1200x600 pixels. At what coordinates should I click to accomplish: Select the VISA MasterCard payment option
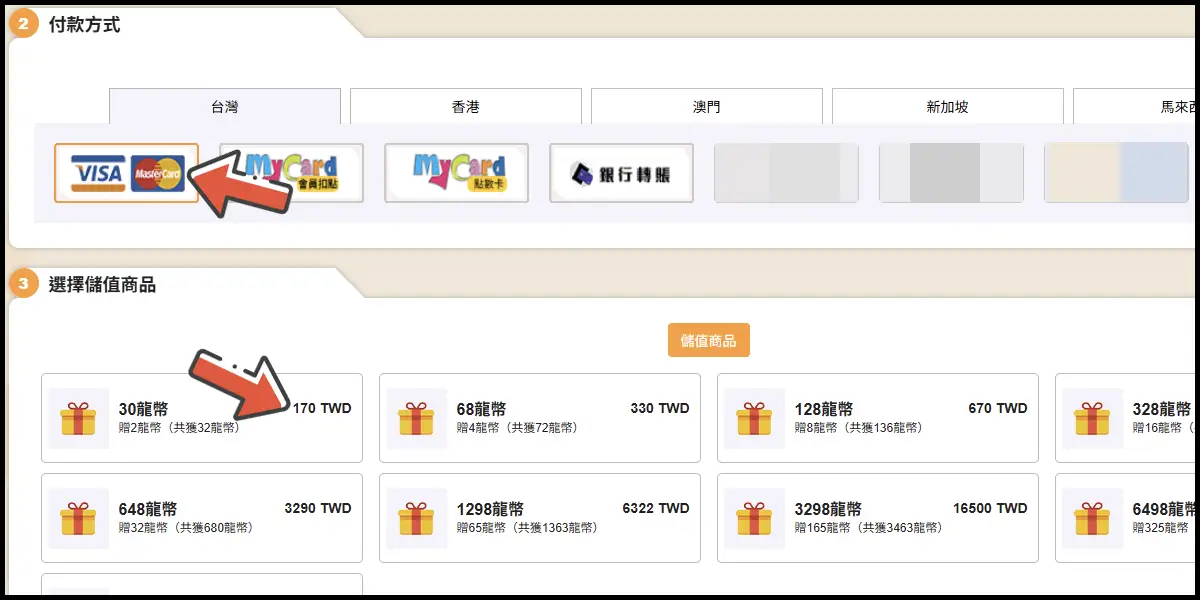click(x=126, y=173)
